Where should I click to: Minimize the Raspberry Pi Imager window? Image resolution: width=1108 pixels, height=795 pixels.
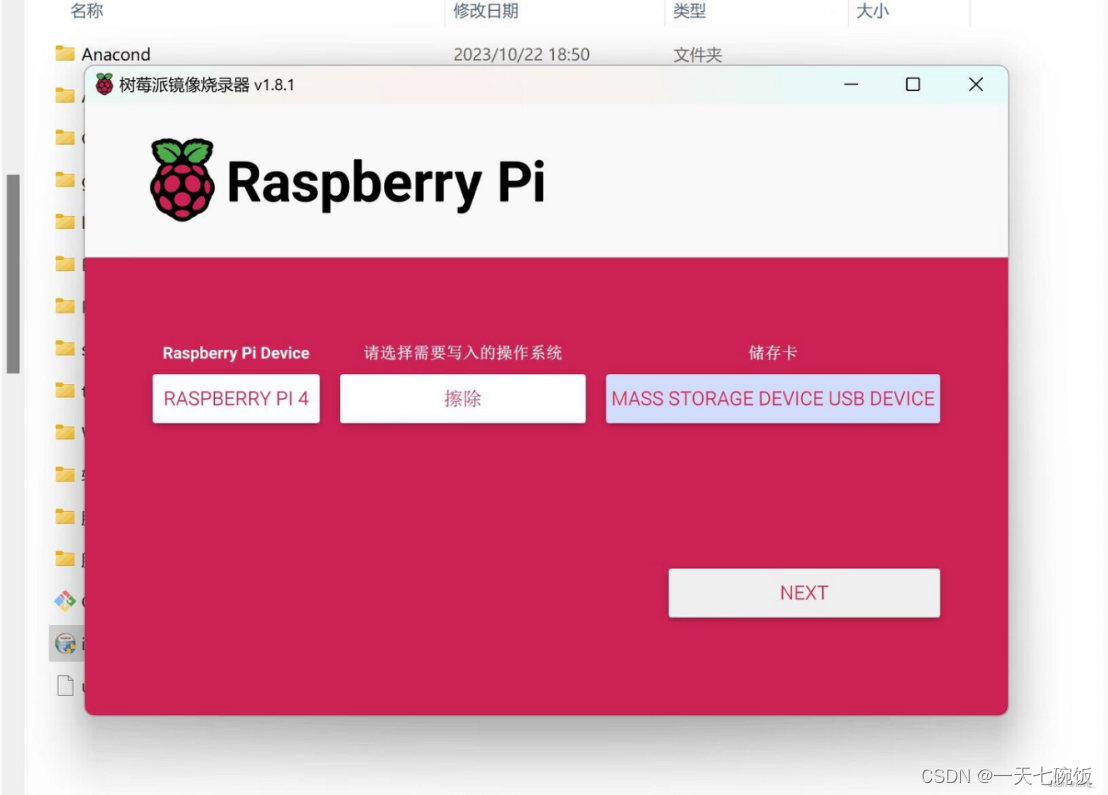[x=851, y=84]
